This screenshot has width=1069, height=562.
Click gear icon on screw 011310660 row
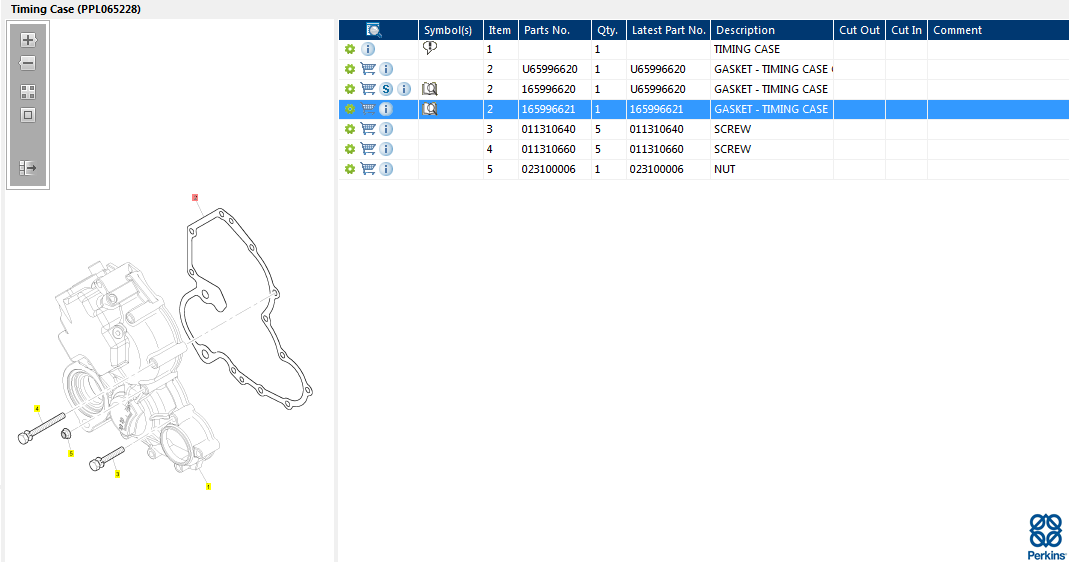tap(350, 149)
